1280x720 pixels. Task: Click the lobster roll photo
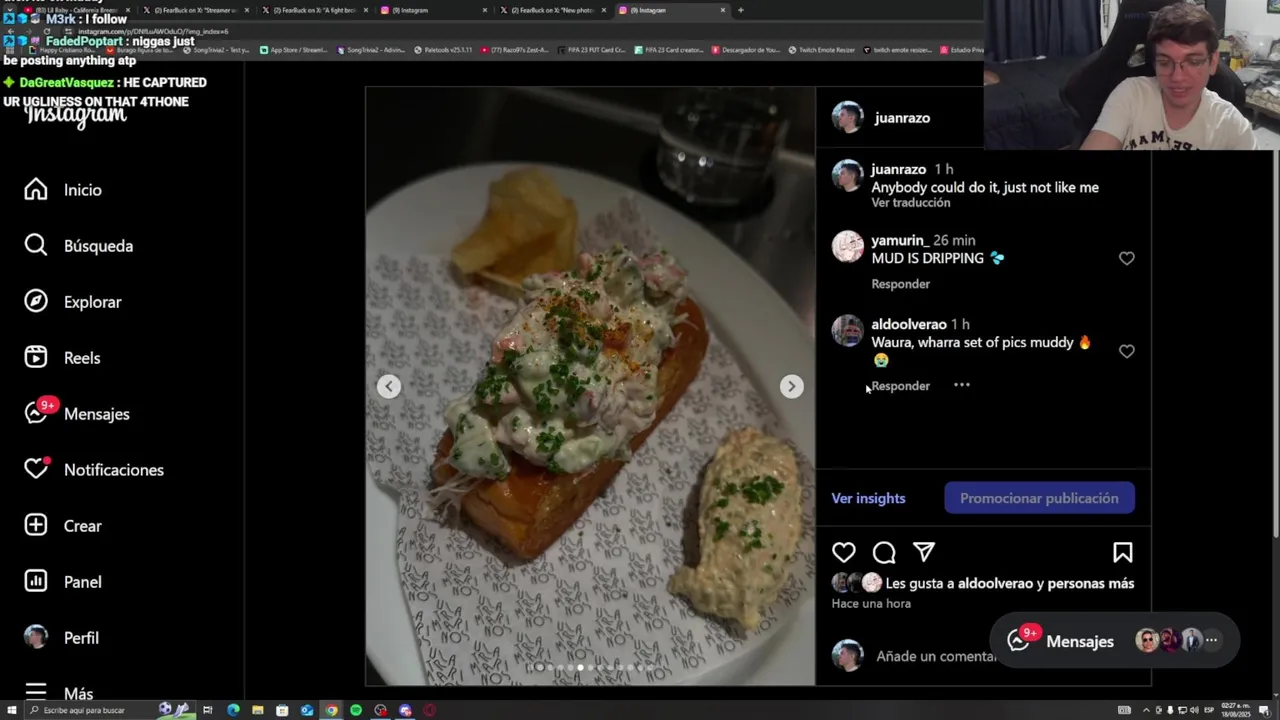pos(590,386)
